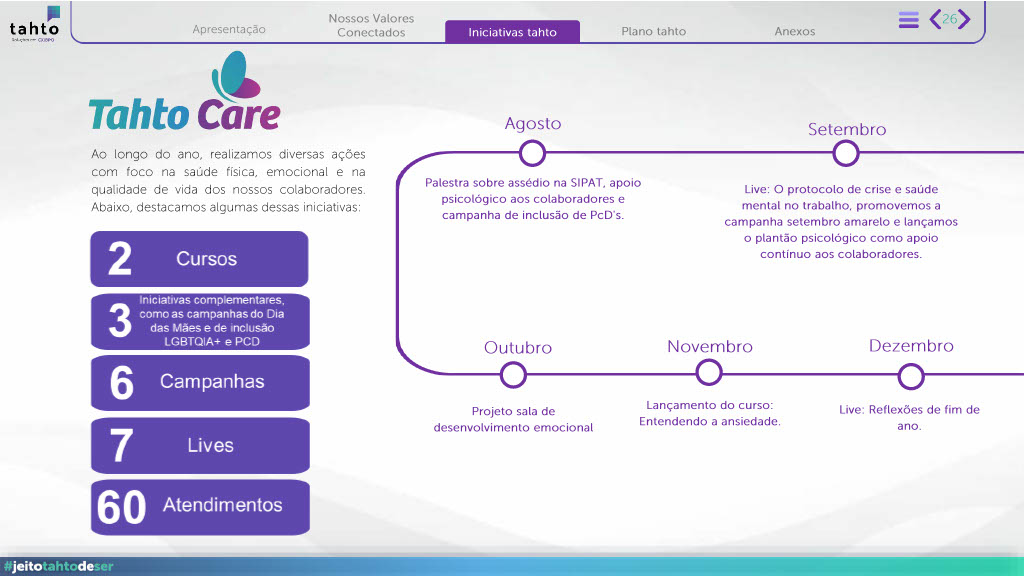Open the hamburger menu icon
Image resolution: width=1024 pixels, height=576 pixels.
click(908, 20)
